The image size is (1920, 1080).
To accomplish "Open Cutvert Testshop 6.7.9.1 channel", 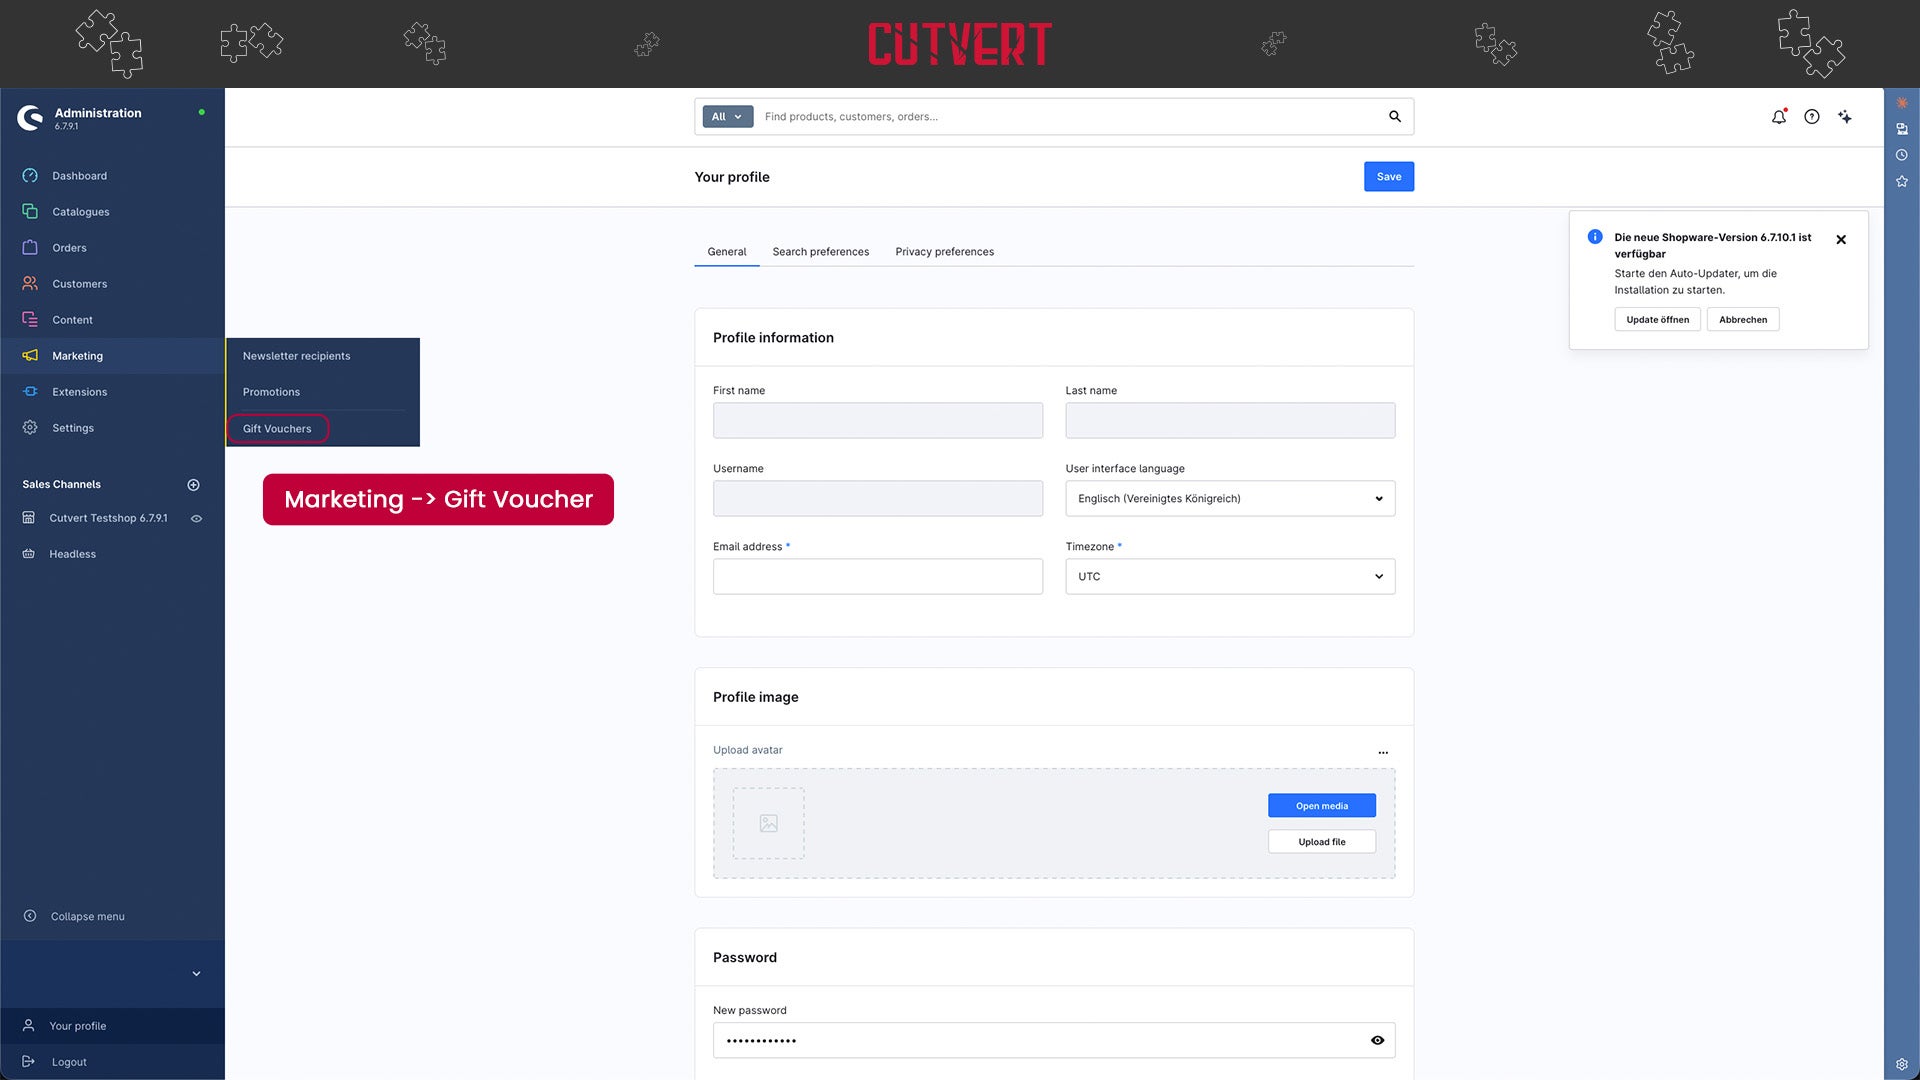I will coord(108,518).
